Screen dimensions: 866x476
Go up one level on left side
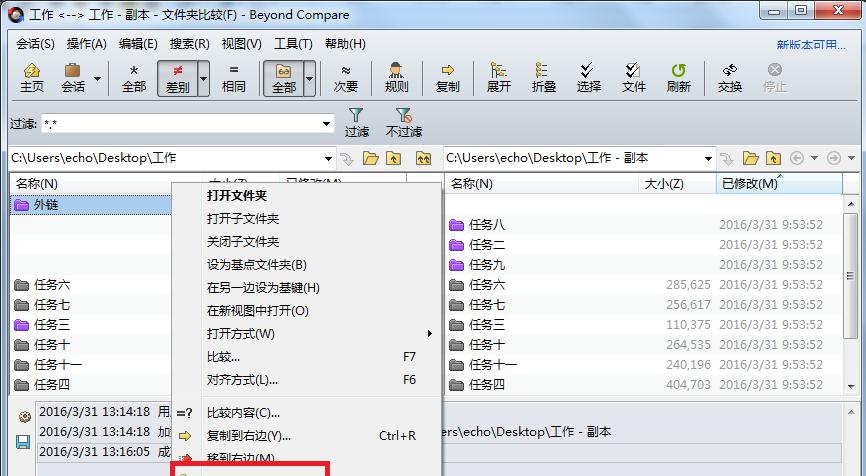click(393, 159)
